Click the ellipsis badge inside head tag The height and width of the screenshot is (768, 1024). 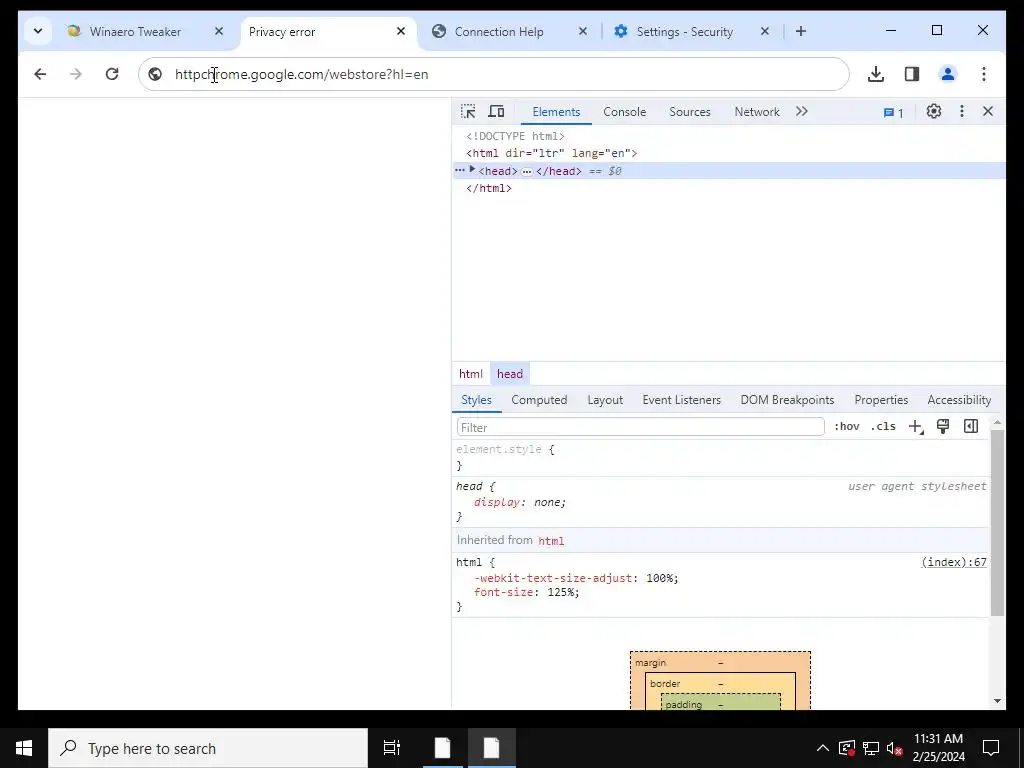point(526,172)
